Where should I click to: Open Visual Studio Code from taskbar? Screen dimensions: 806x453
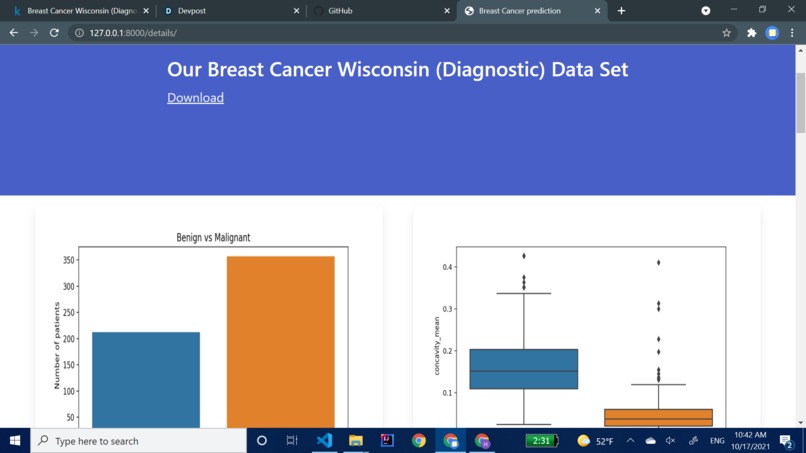[x=324, y=441]
